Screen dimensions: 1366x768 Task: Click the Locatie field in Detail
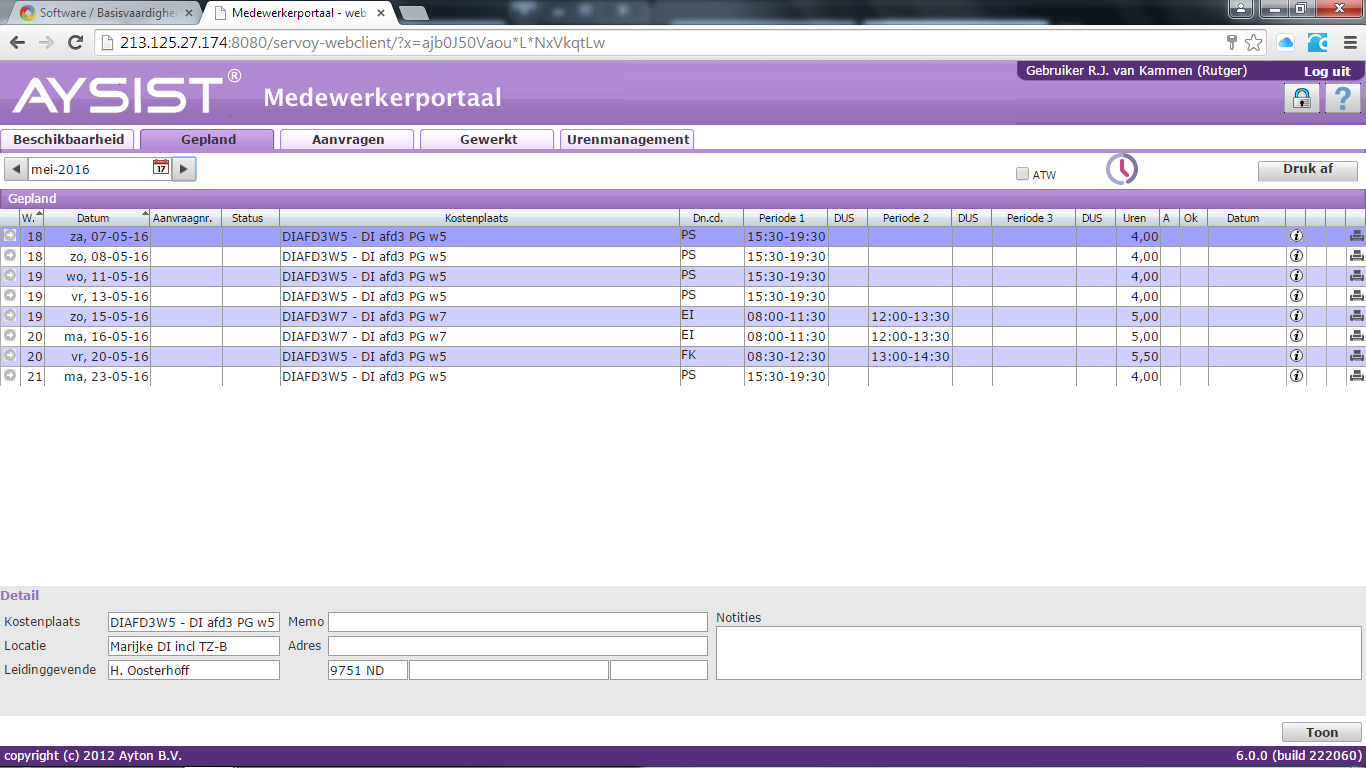pos(194,646)
